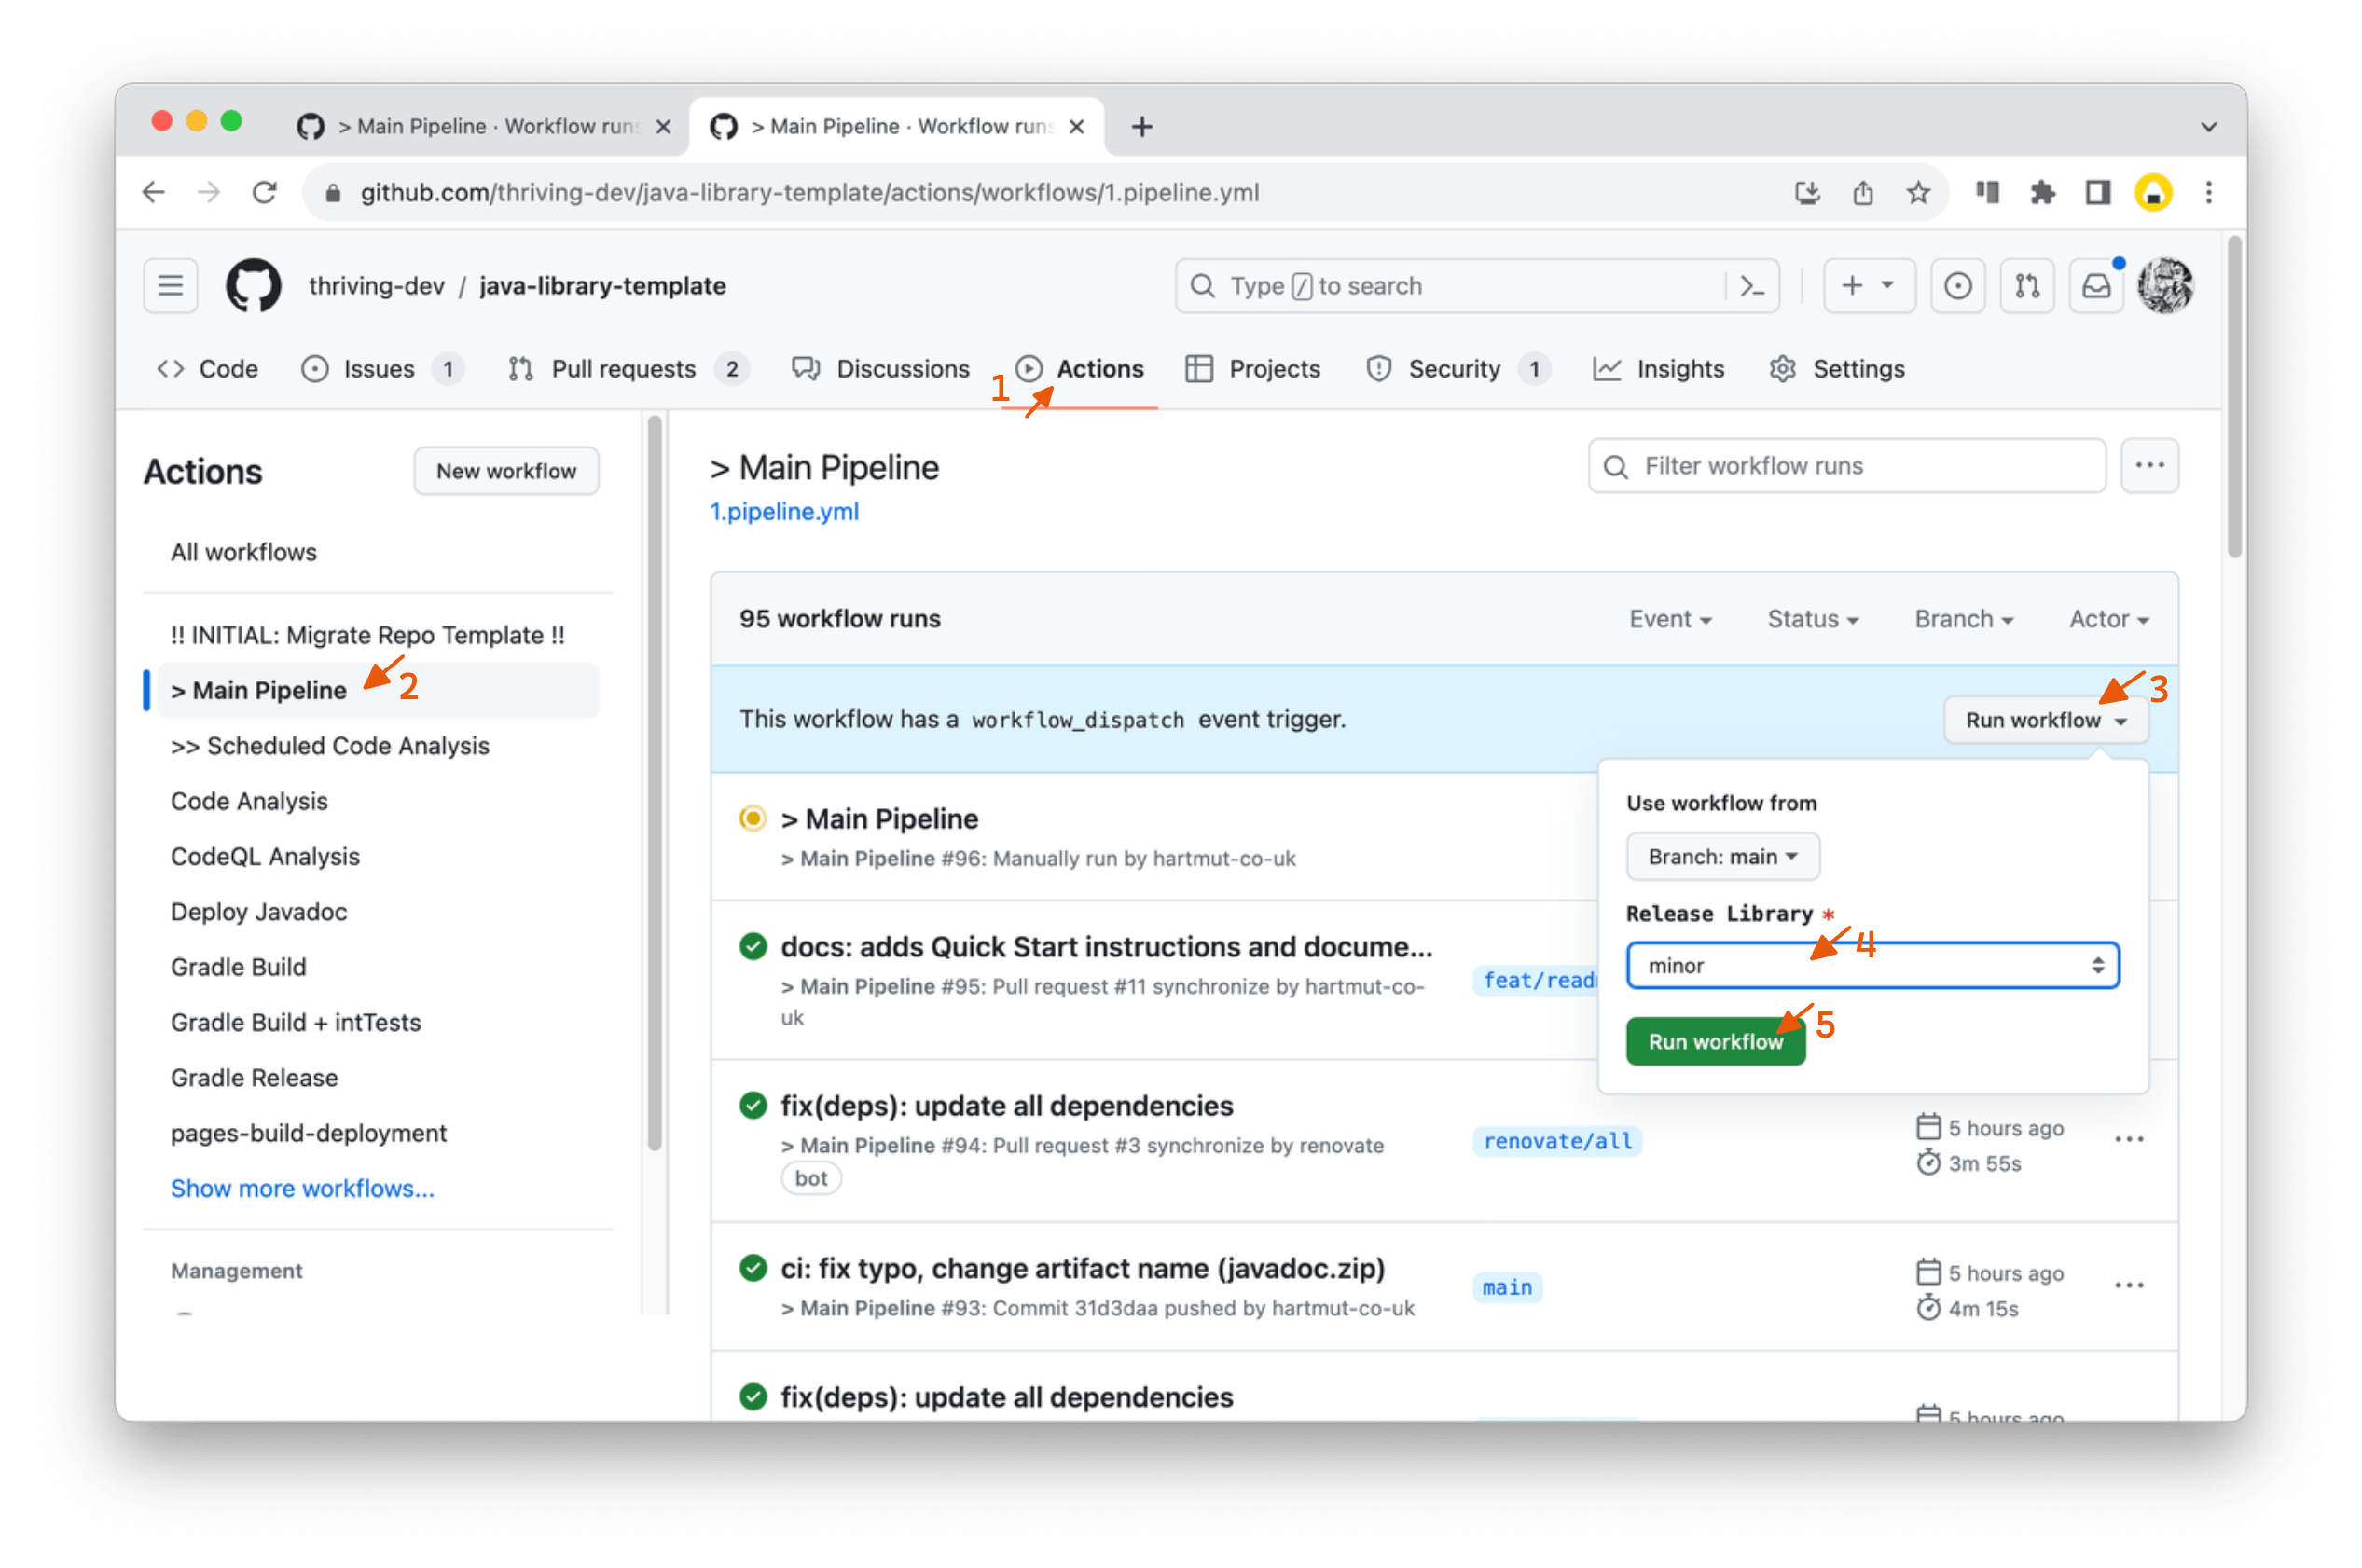This screenshot has height=1568, width=2362.
Task: Expand the Event filter dropdown
Action: point(1670,619)
